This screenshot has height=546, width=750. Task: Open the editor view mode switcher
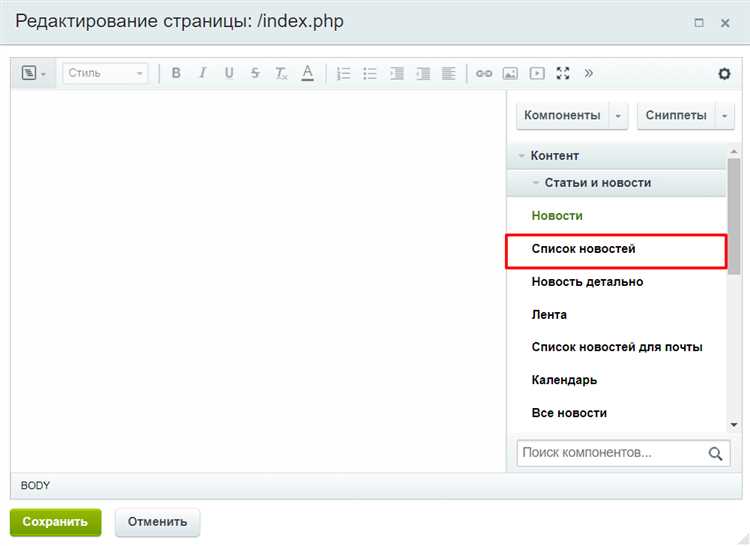pos(33,74)
